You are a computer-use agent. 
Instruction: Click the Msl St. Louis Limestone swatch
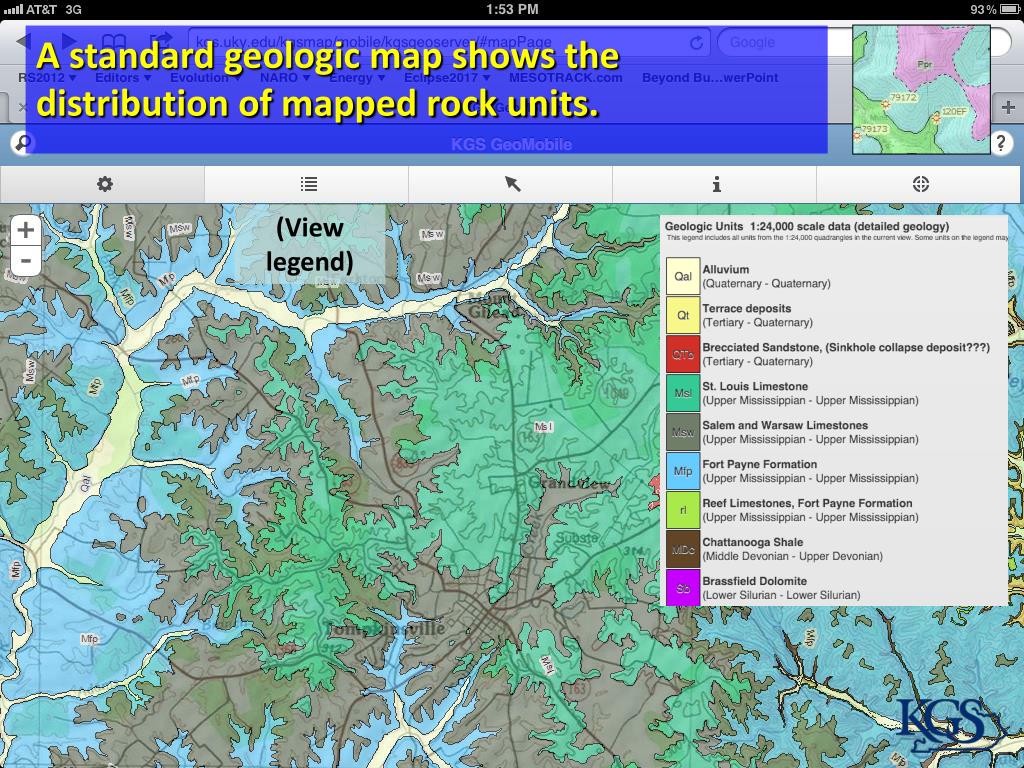(683, 393)
